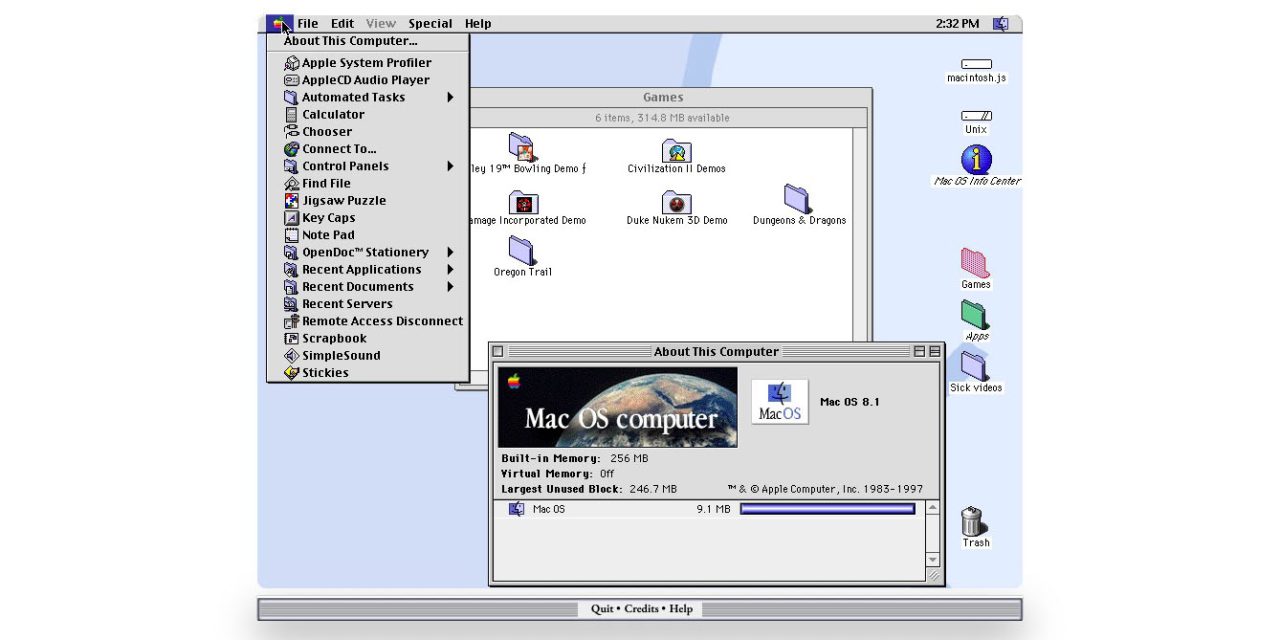Toggle windowshade collapse on About This Computer
This screenshot has height=640, width=1280.
tap(934, 352)
